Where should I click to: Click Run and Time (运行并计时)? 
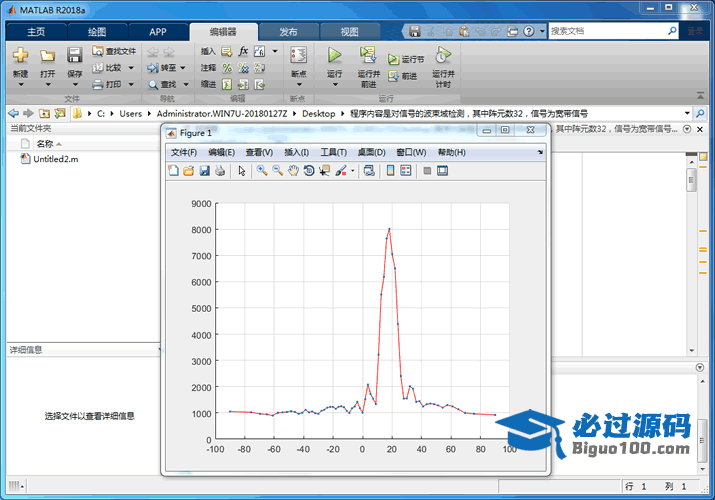pos(443,67)
